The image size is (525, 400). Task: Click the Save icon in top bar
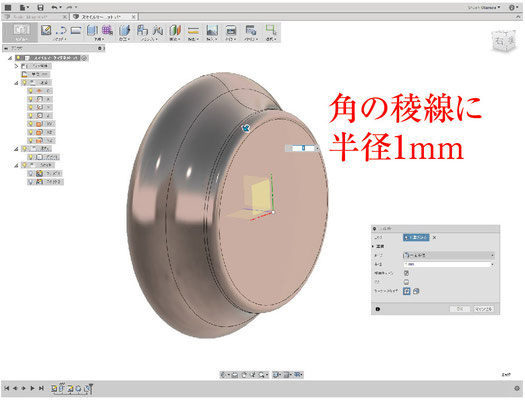pyautogui.click(x=40, y=8)
